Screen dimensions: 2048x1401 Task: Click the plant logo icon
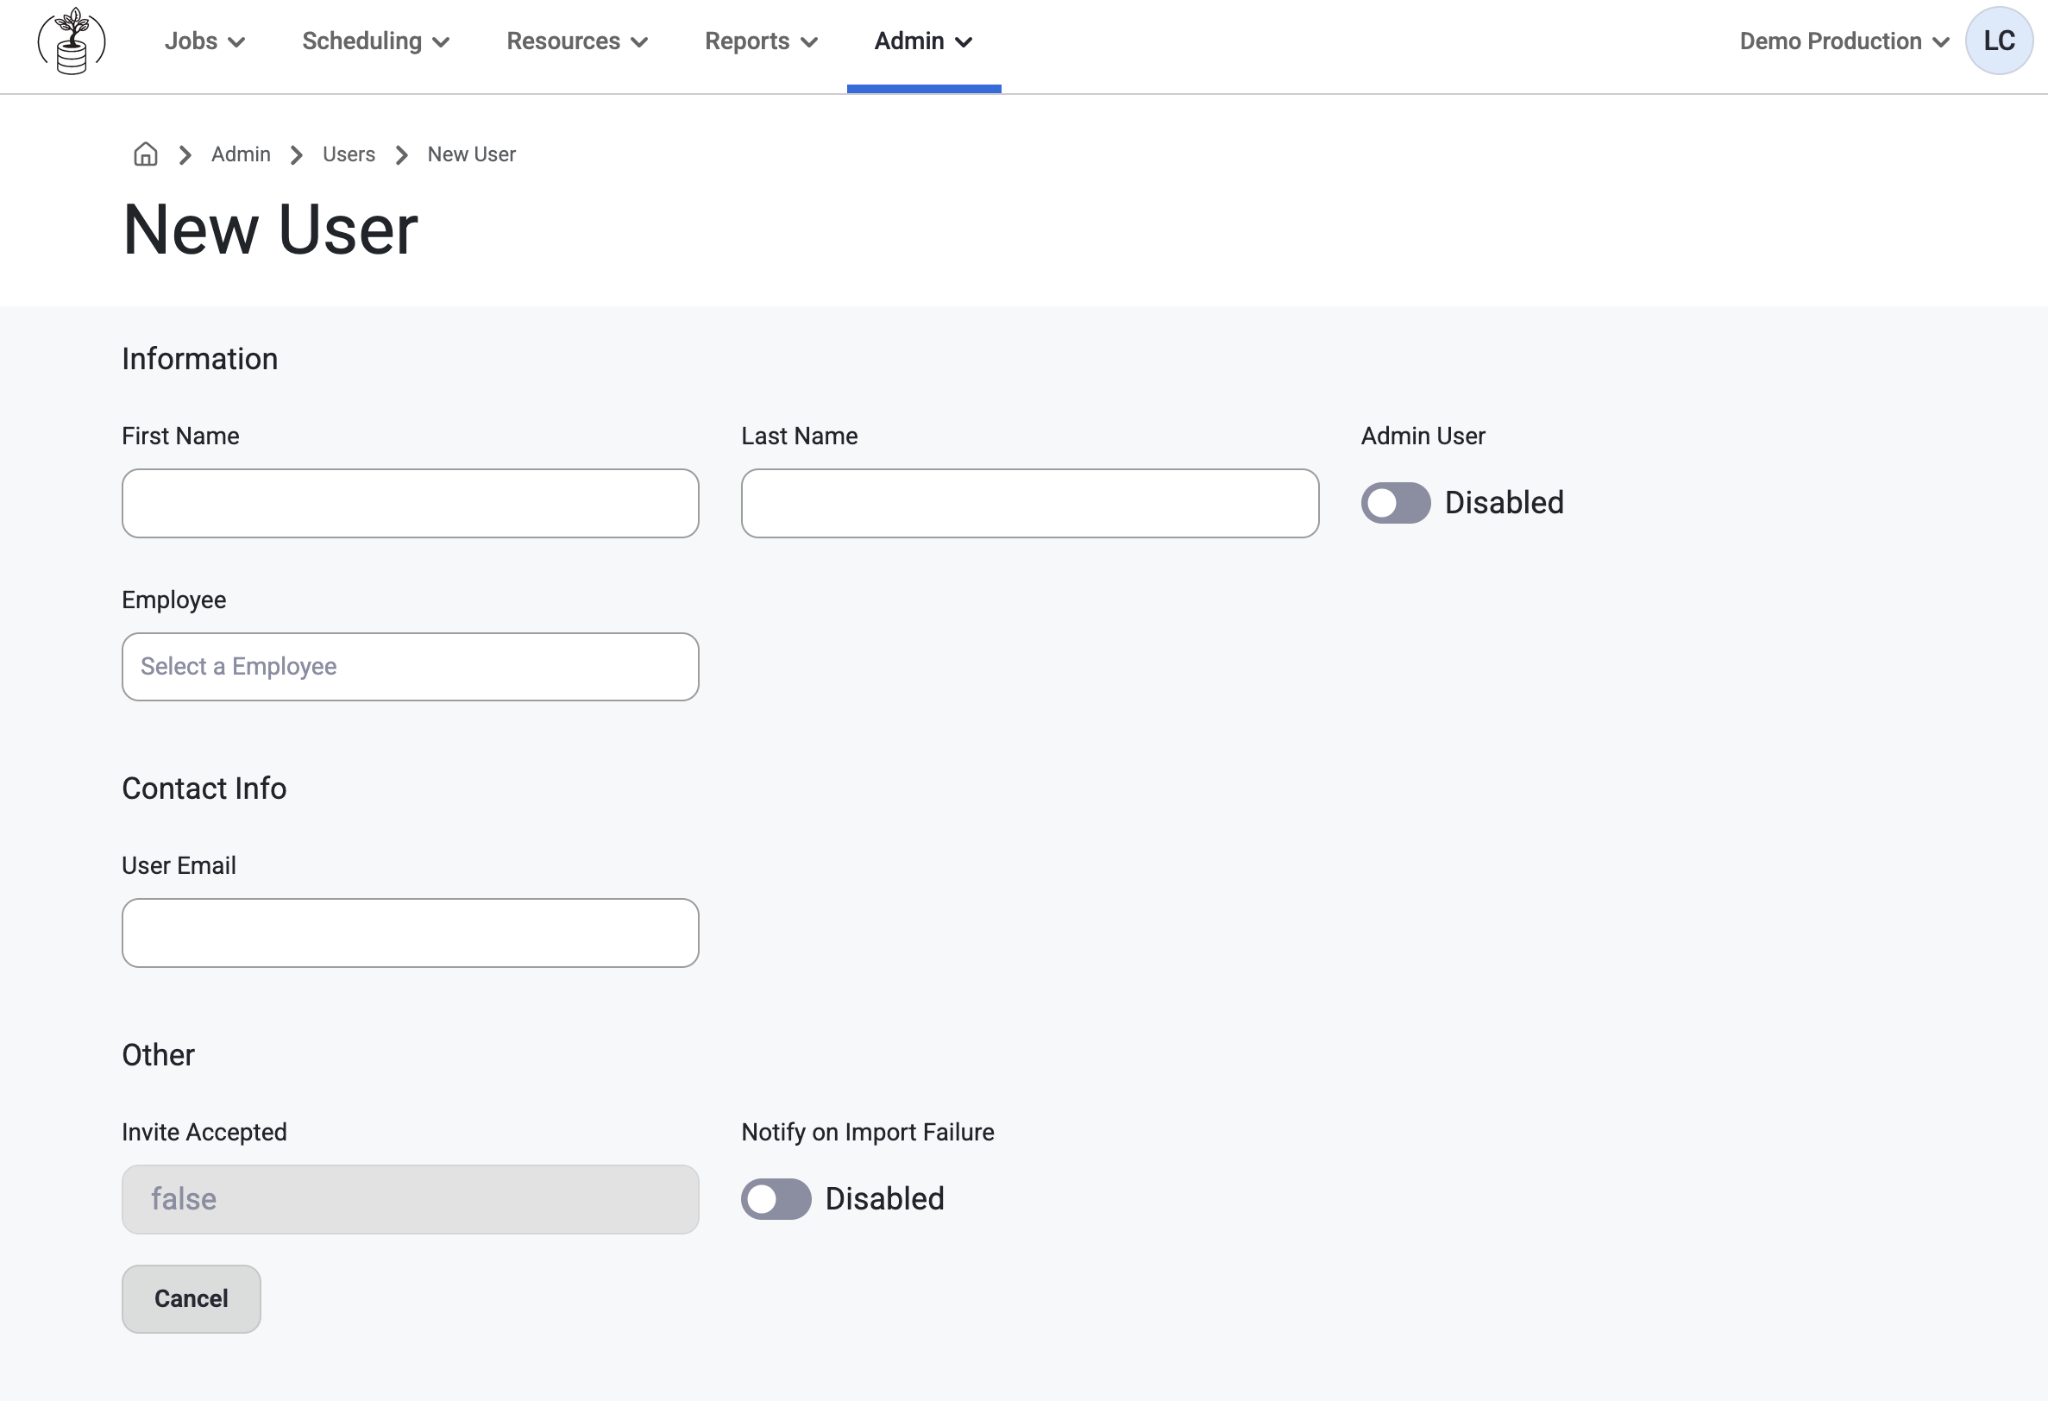[71, 41]
